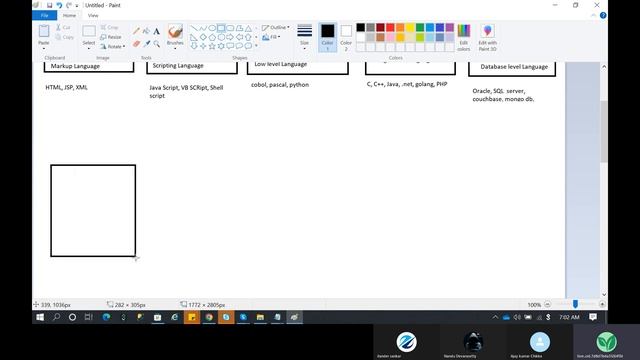Screen dimensions: 640x360
Task: Click the vertical scrollbar down arrow
Action: click(x=604, y=295)
